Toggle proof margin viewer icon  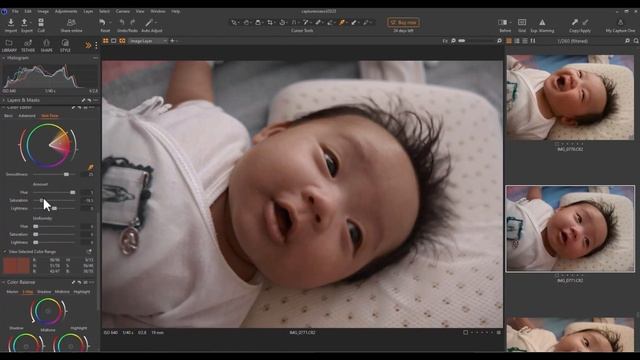point(122,41)
